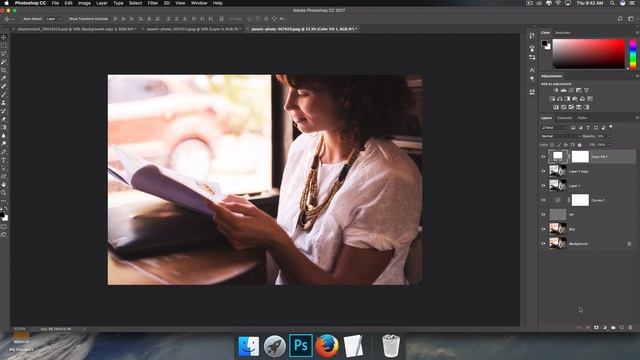Viewport: 640px width, 360px height.
Task: Enable Show Transform Controls checkbox
Action: click(67, 19)
